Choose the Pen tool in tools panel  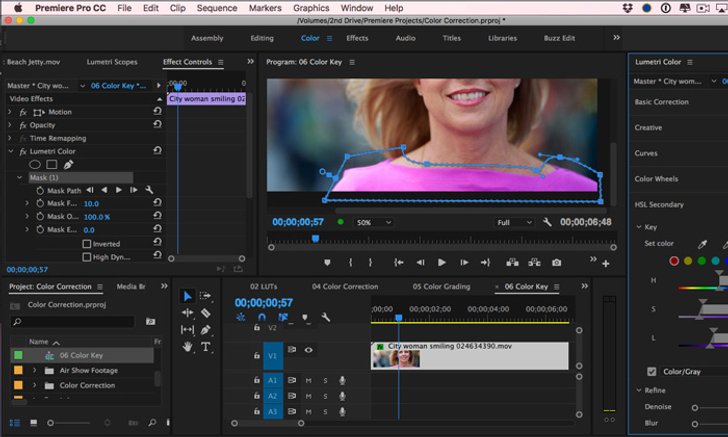tap(205, 330)
